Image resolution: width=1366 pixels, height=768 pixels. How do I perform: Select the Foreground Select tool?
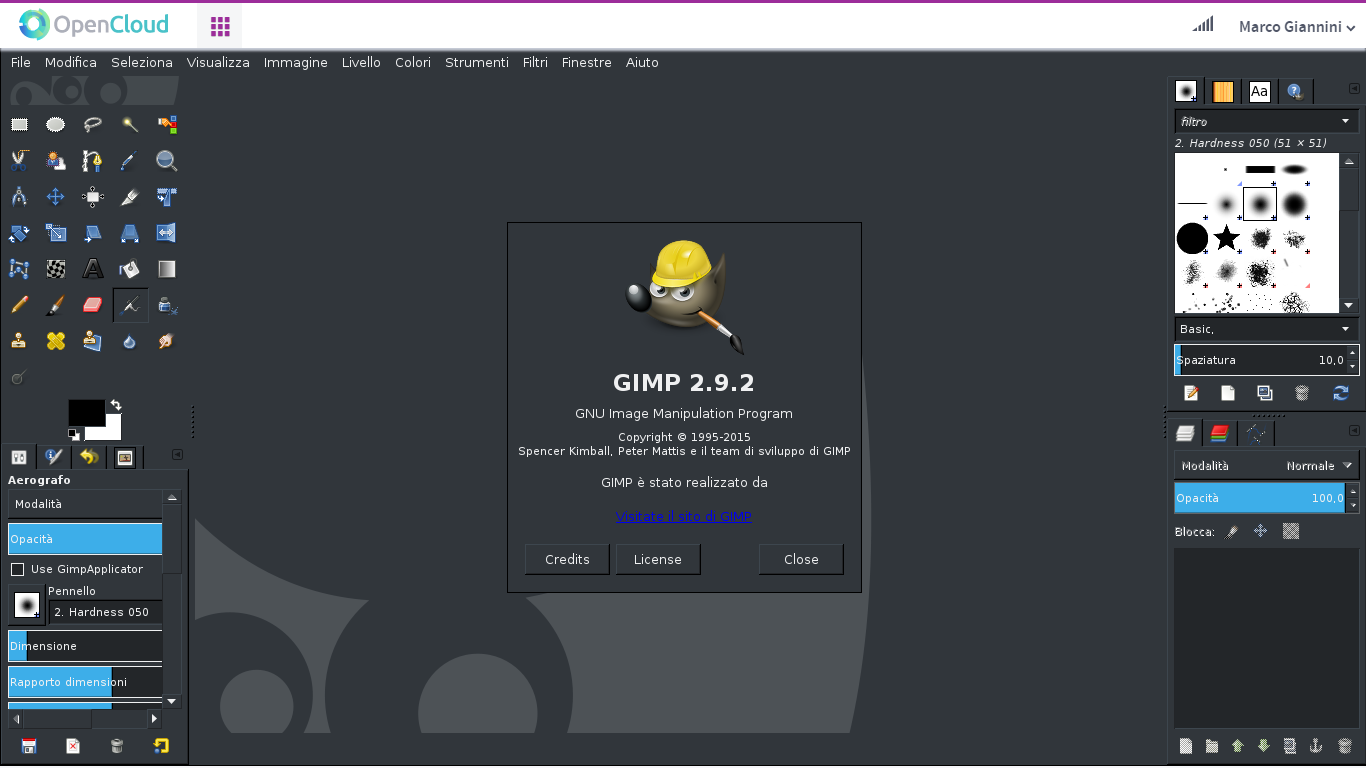(x=56, y=161)
